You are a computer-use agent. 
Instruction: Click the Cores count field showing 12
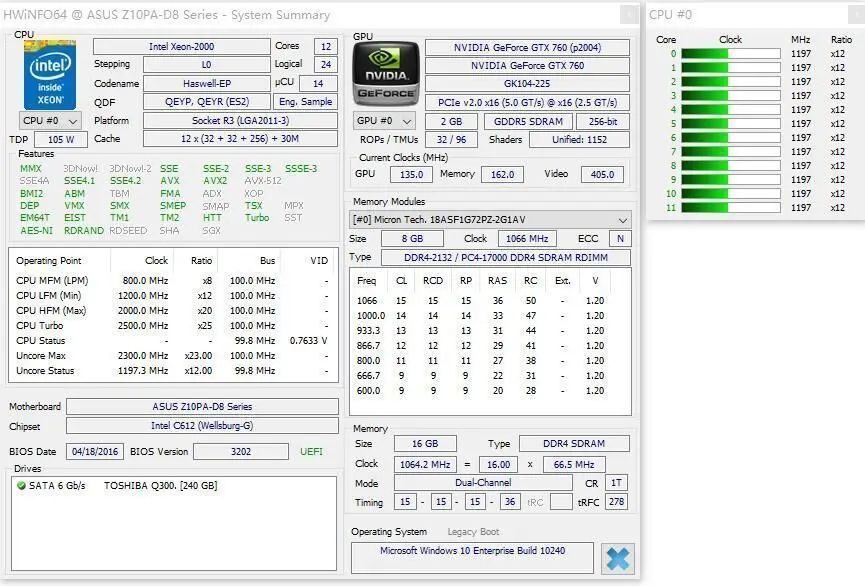click(x=326, y=47)
